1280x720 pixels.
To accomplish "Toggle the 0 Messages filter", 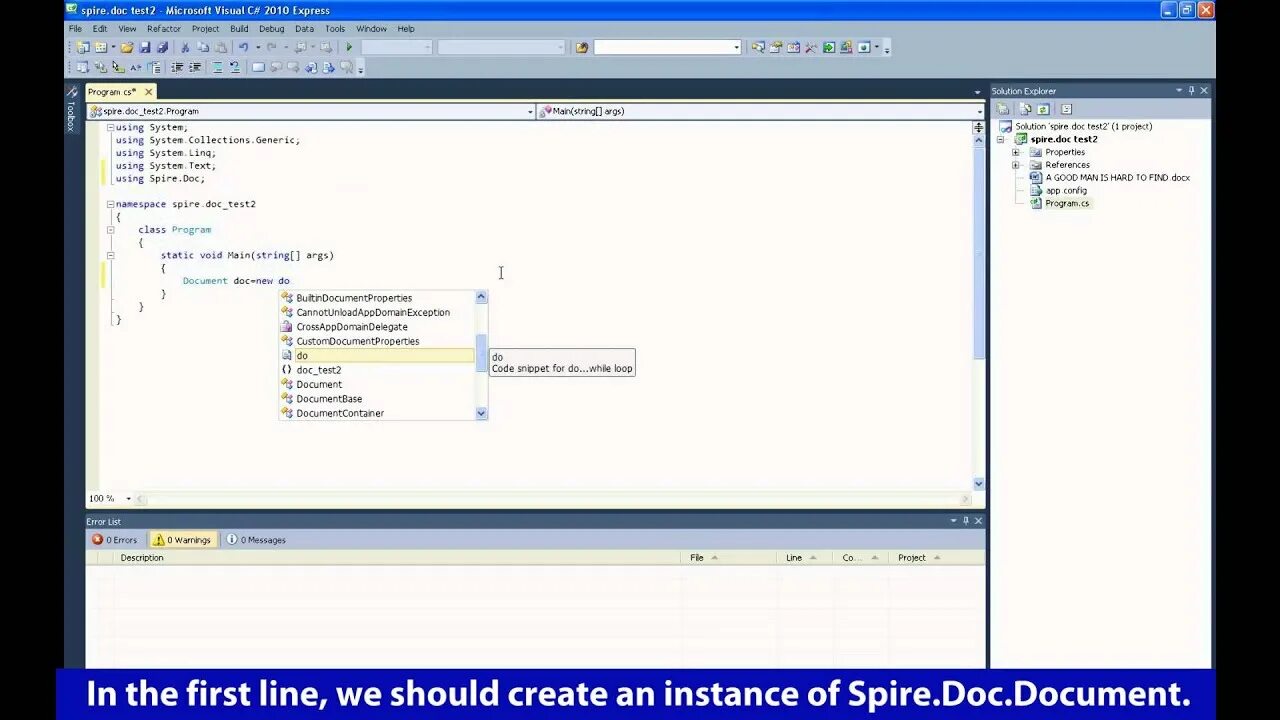I will coord(256,540).
